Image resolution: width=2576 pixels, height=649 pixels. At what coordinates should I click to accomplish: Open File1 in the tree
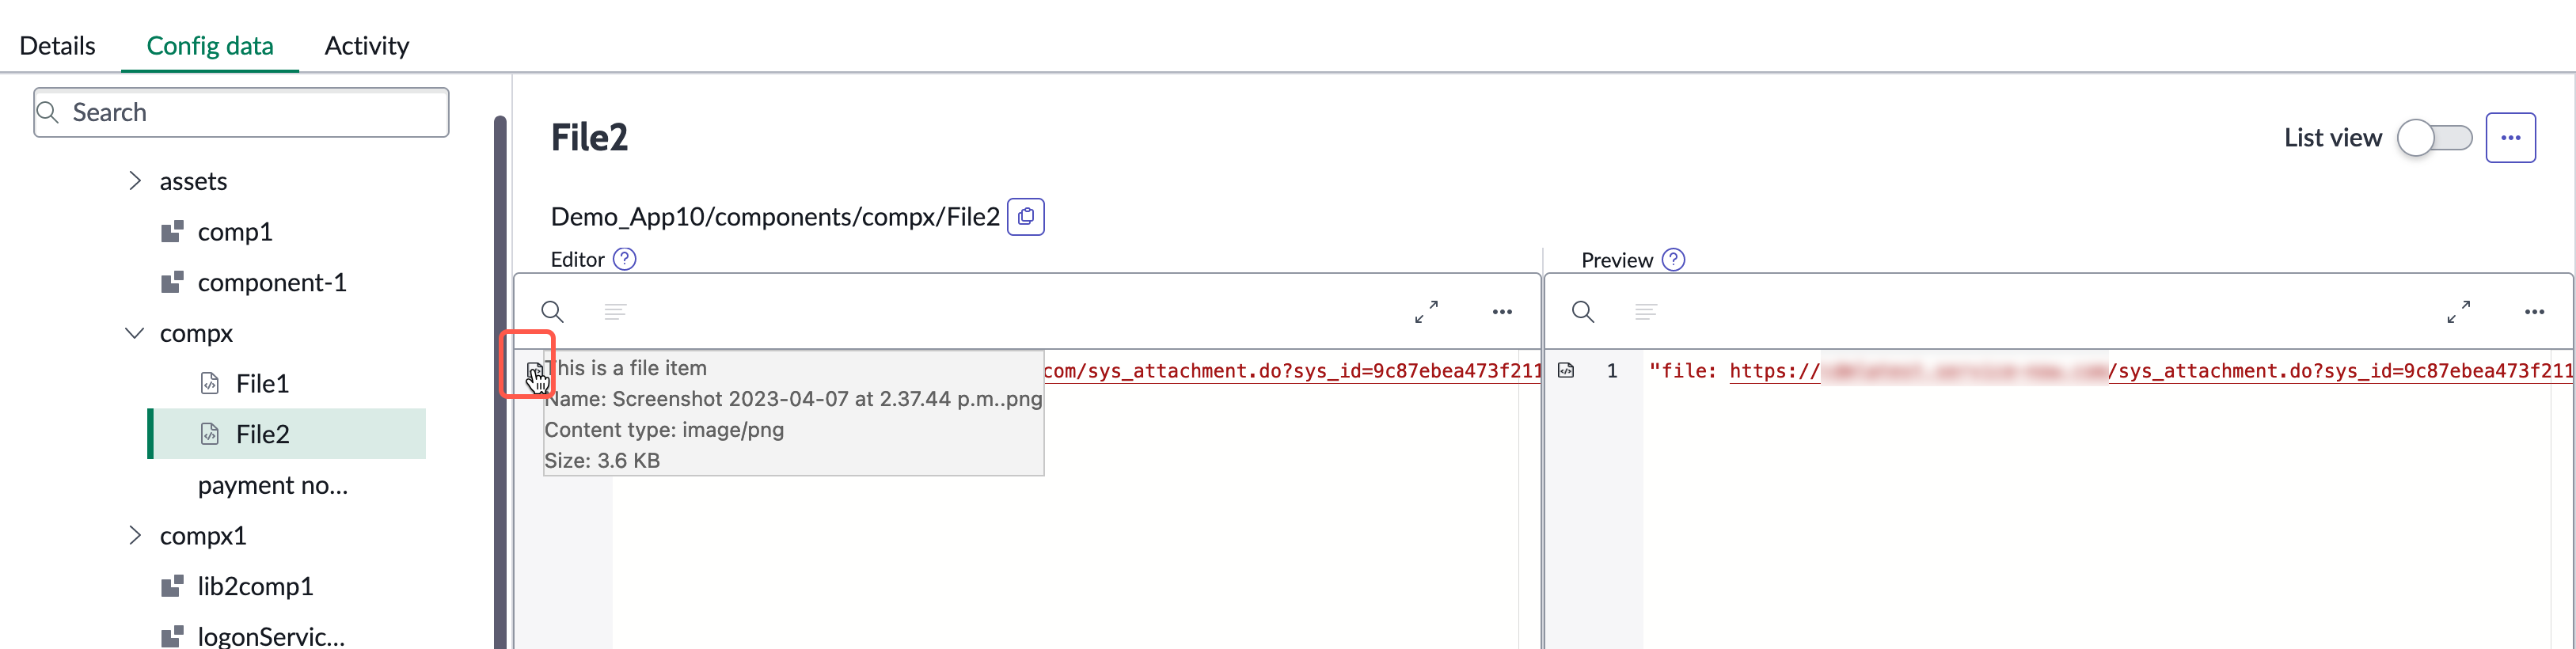pos(262,383)
